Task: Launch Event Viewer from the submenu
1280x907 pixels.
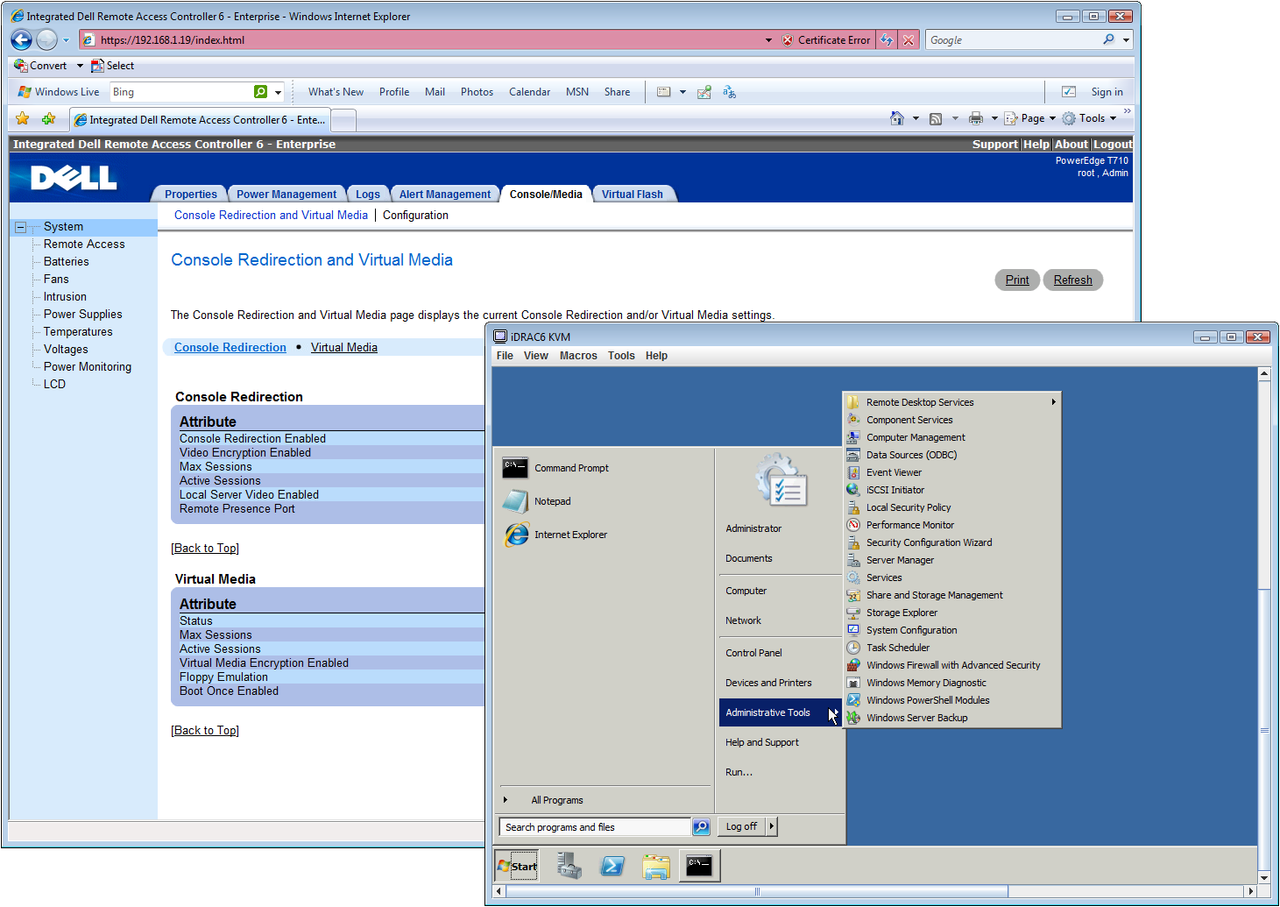Action: (x=894, y=472)
